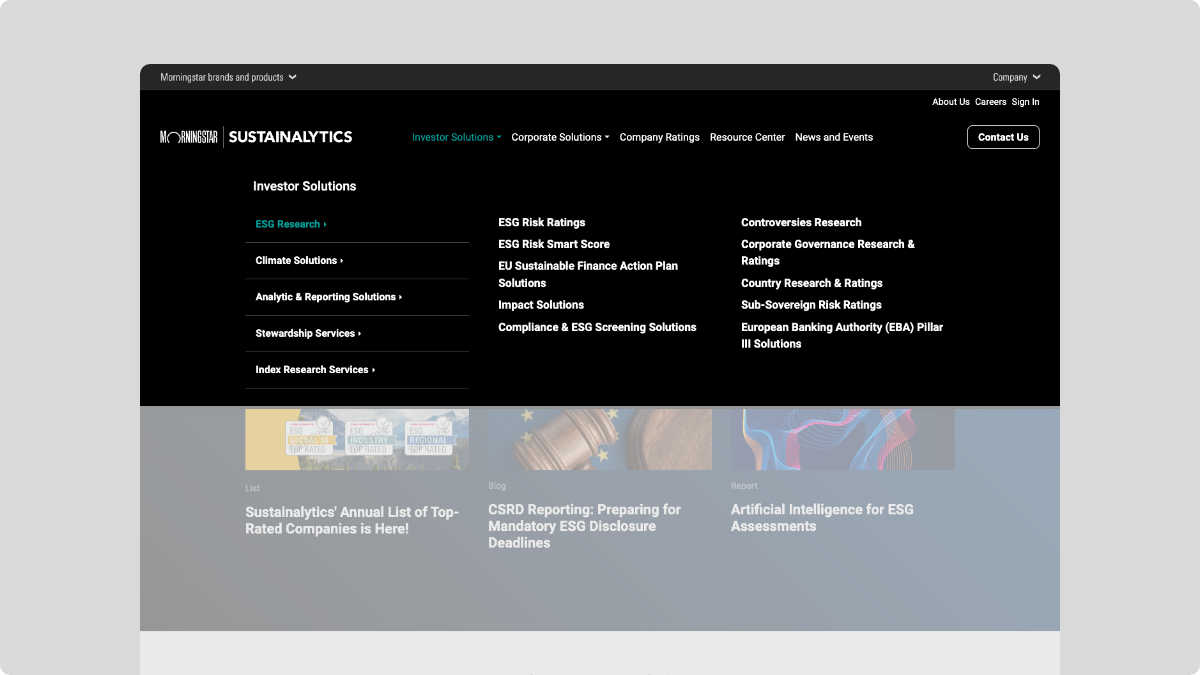Open Impact Solutions link
This screenshot has height=675, width=1200.
point(541,305)
